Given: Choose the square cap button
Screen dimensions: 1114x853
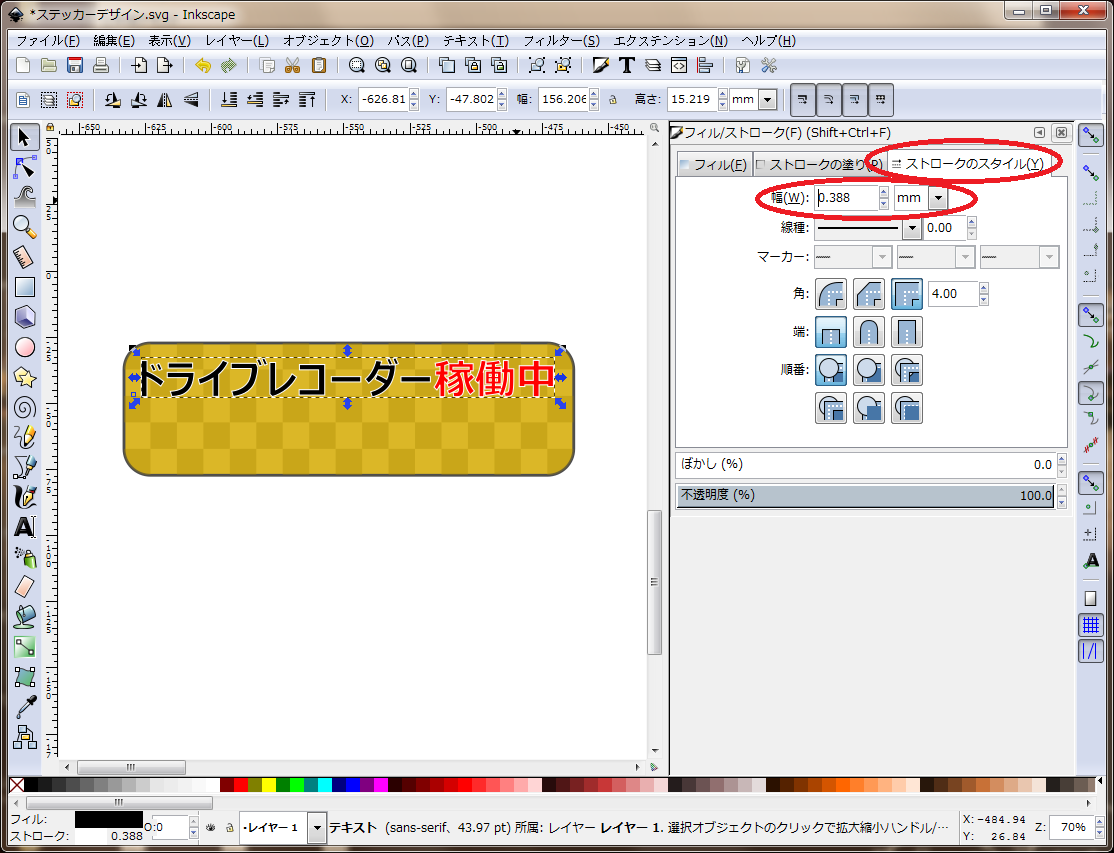Looking at the screenshot, I should [907, 332].
